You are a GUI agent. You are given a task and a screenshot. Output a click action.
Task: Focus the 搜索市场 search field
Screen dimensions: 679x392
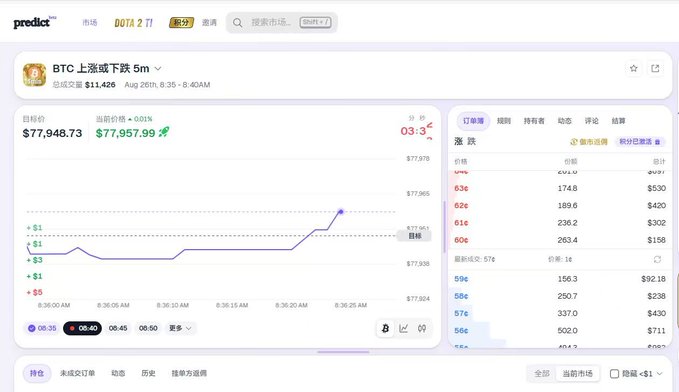pyautogui.click(x=281, y=23)
